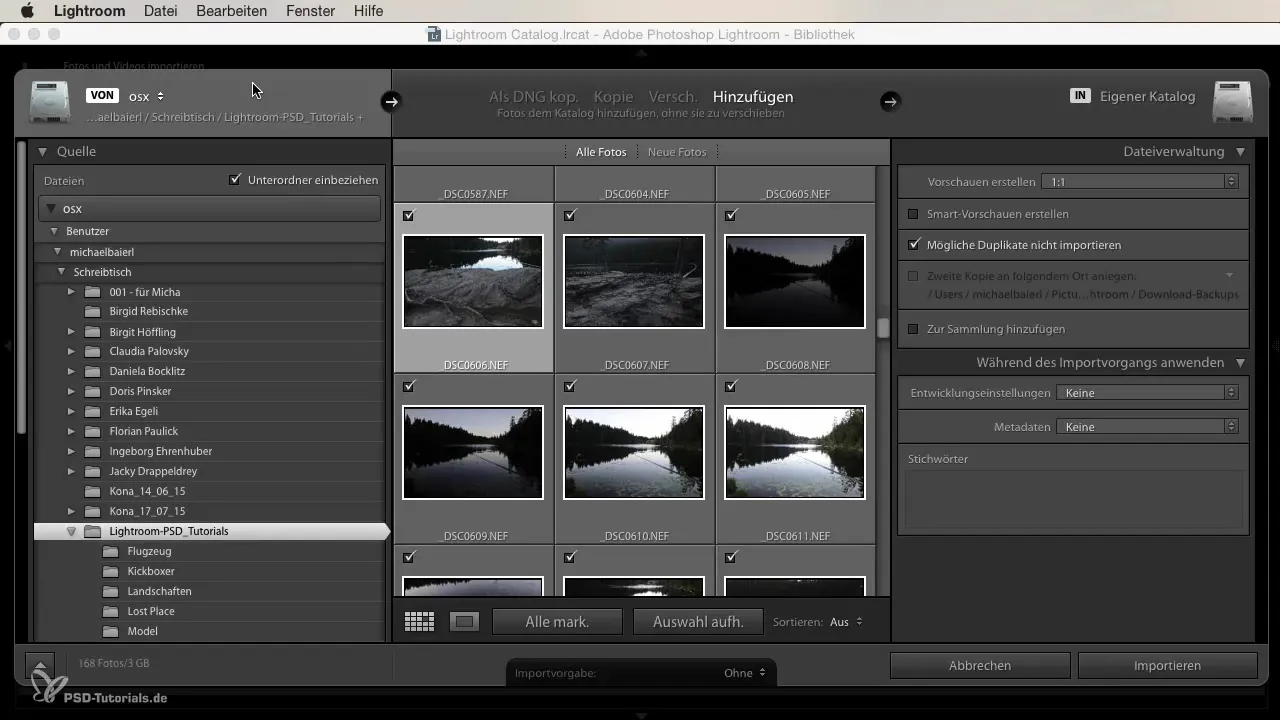Click Alle mark. button
This screenshot has height=720, width=1280.
tap(557, 622)
